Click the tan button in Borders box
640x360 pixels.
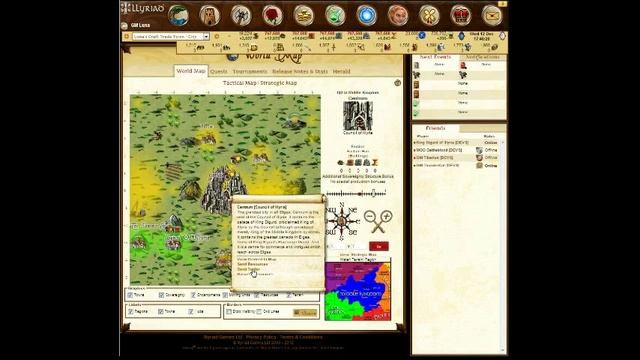pos(305,313)
